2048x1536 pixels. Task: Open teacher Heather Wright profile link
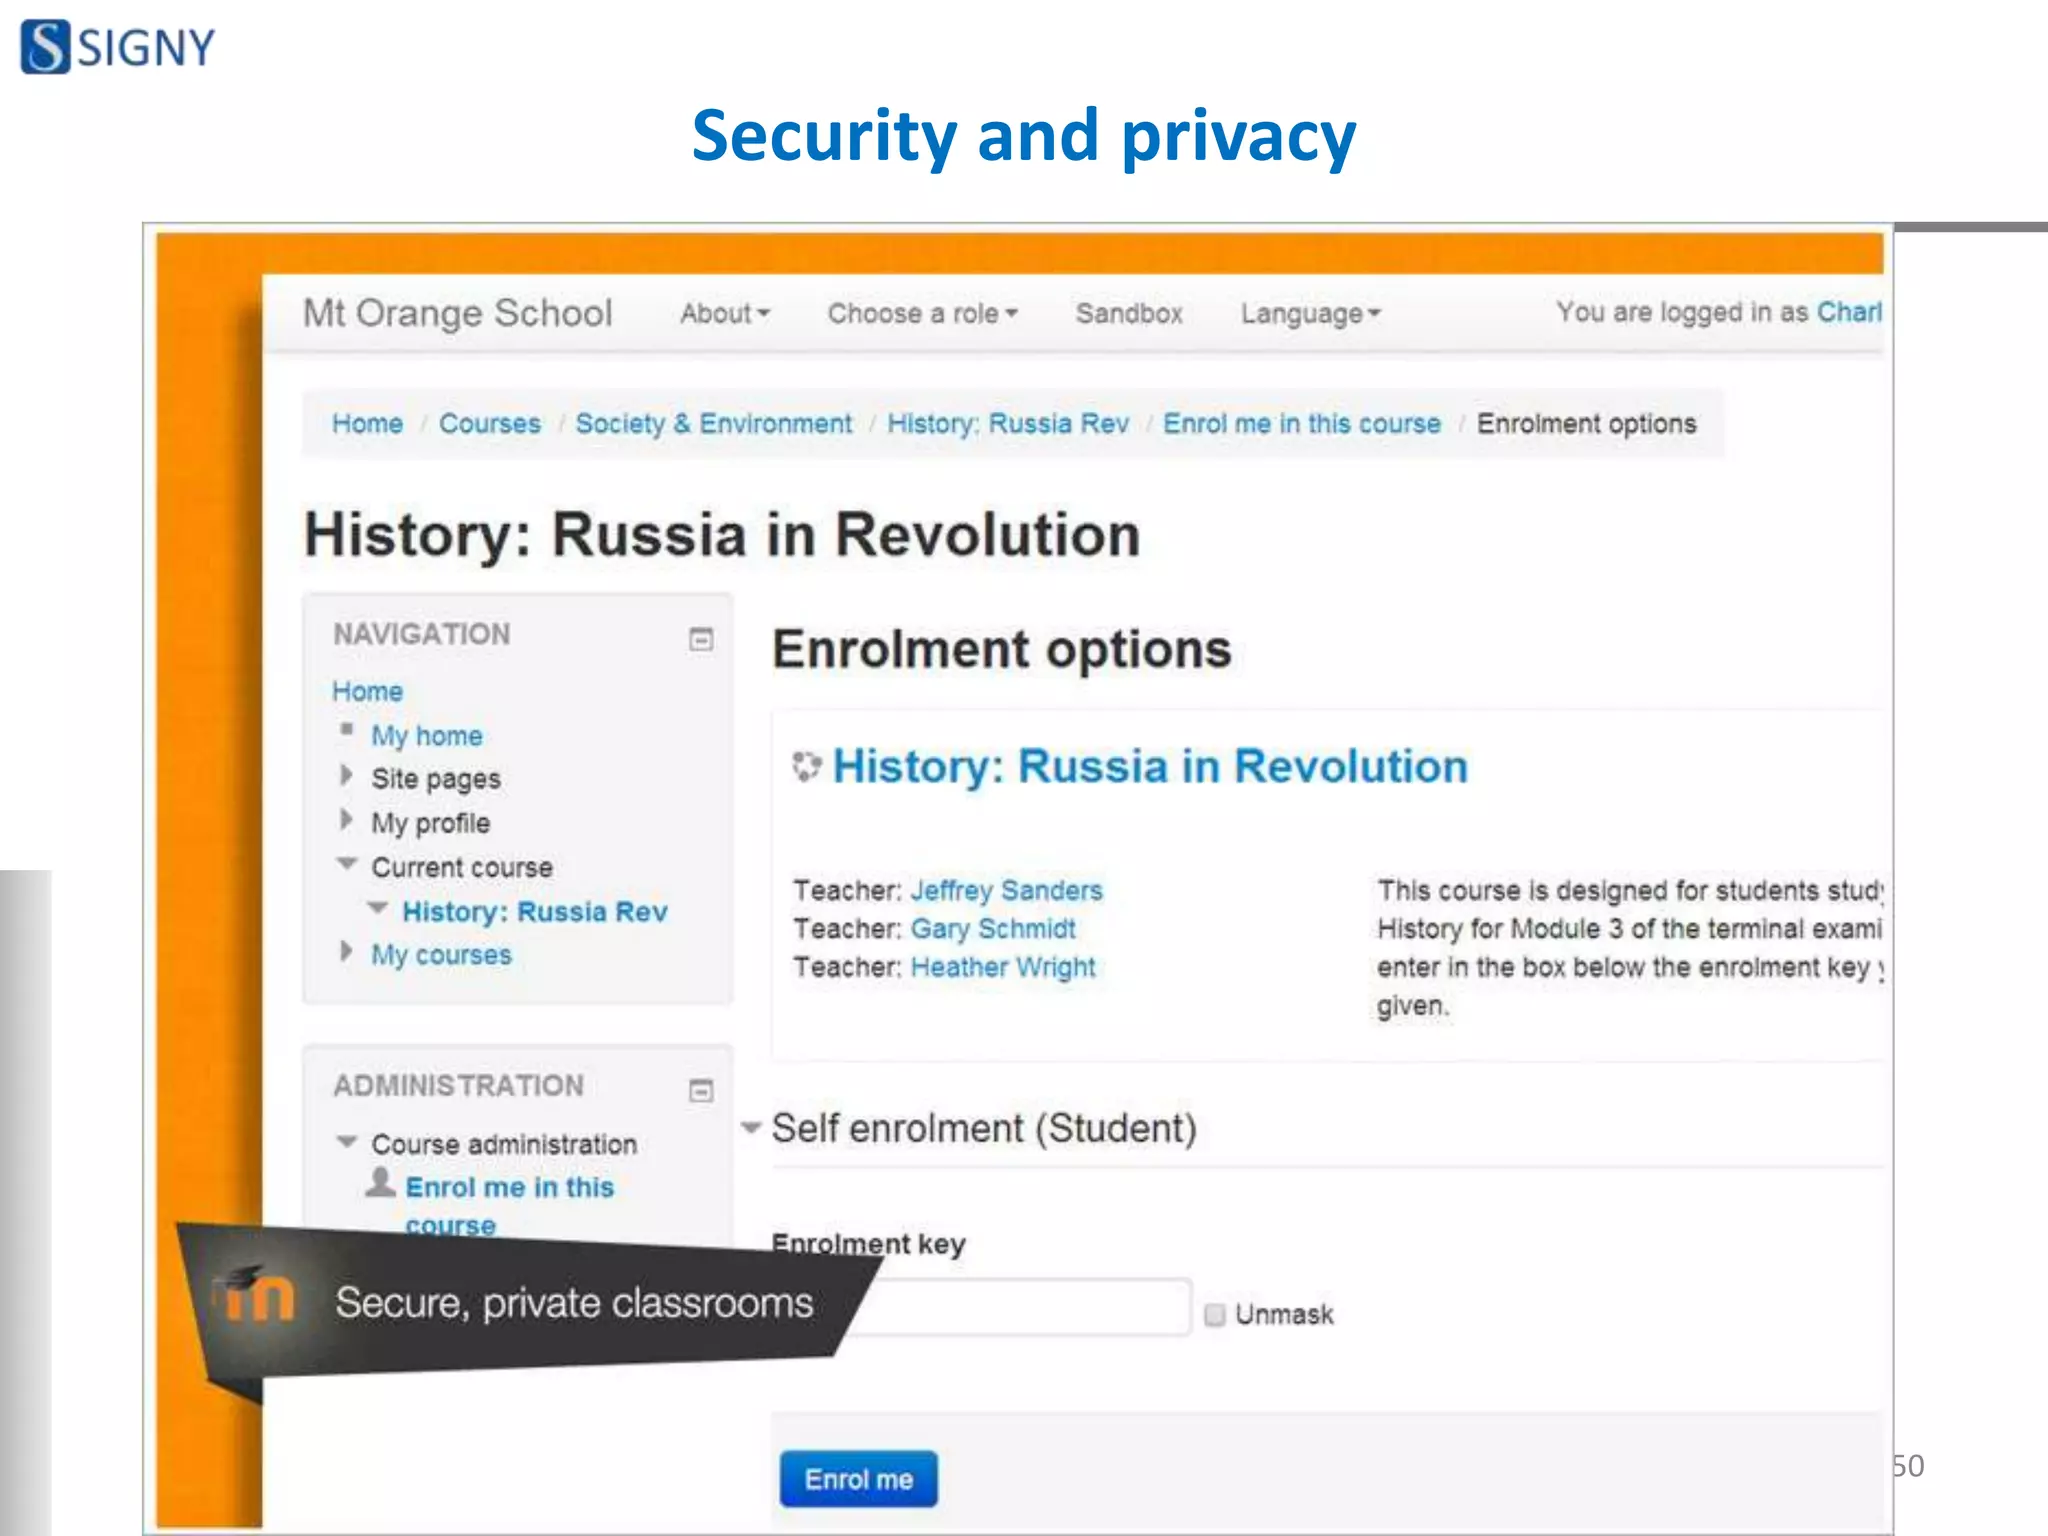pos(1003,968)
